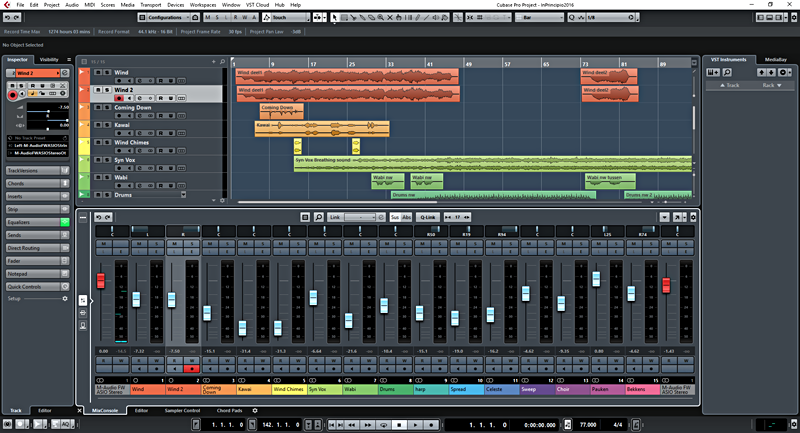Open the Touch automation mode dropdown
The width and height of the screenshot is (800, 433).
pyautogui.click(x=290, y=17)
